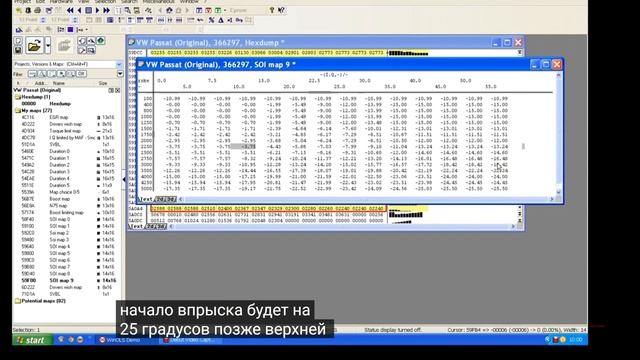
Task: Open the Project menu
Action: (23, 2)
